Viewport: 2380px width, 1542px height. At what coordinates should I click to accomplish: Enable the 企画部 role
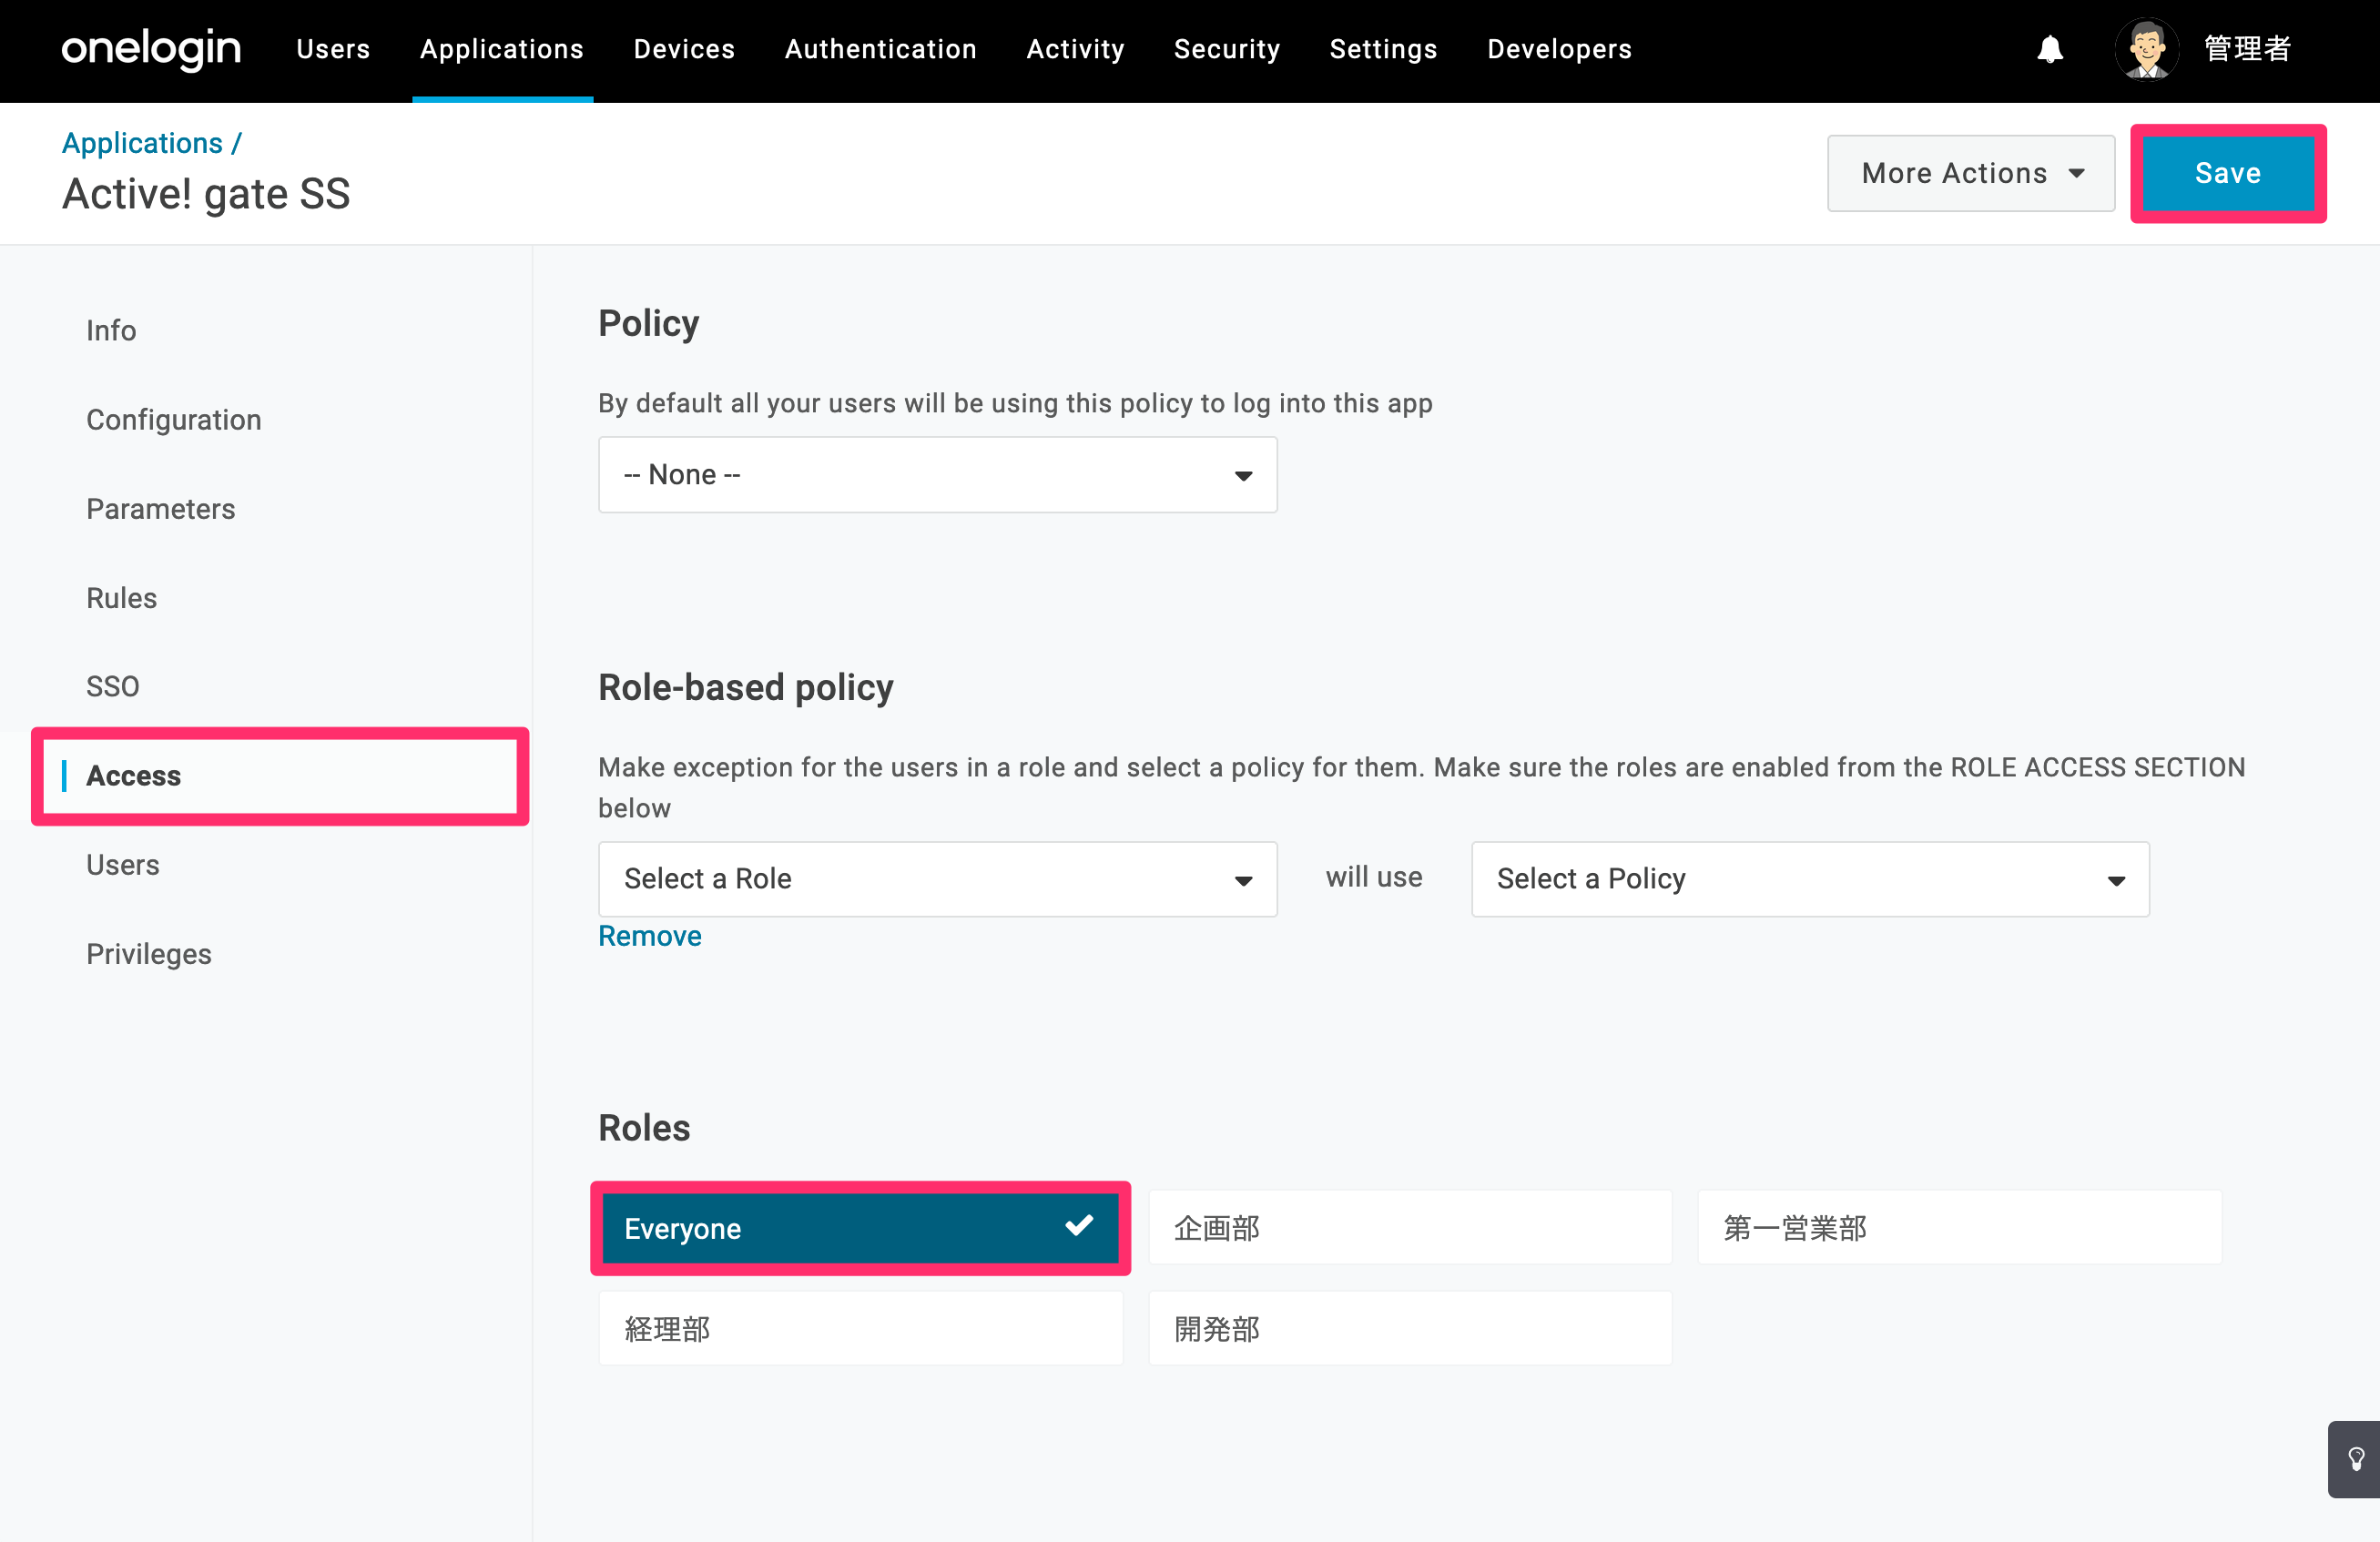point(1410,1228)
